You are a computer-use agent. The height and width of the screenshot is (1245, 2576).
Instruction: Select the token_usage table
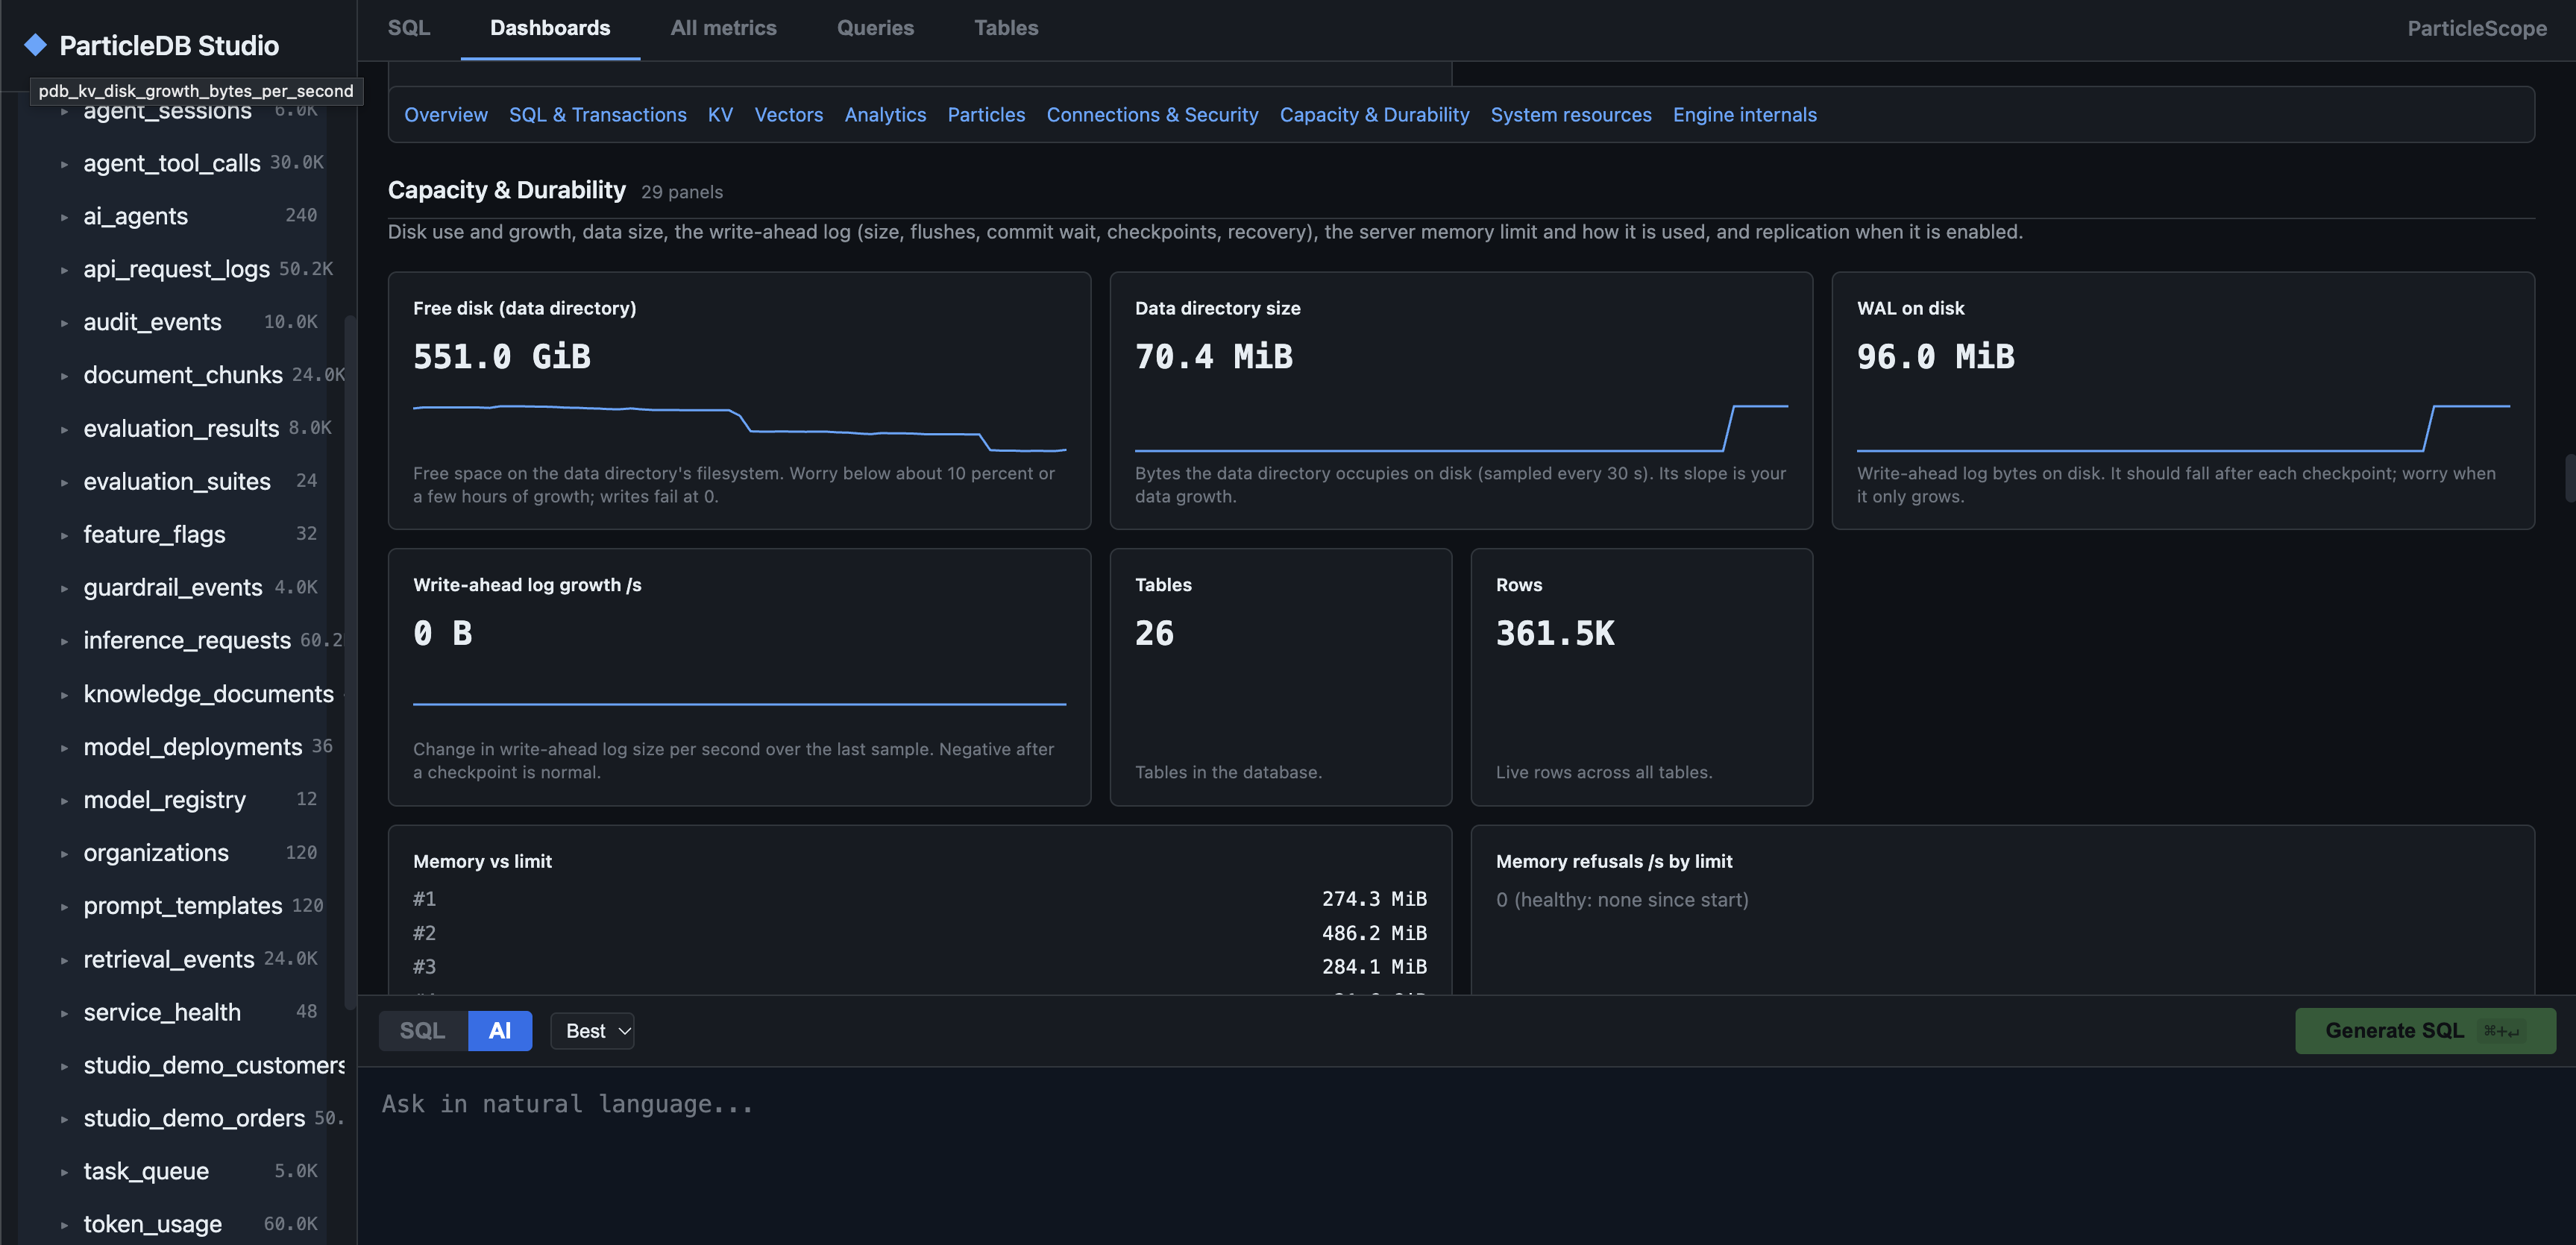click(x=152, y=1225)
